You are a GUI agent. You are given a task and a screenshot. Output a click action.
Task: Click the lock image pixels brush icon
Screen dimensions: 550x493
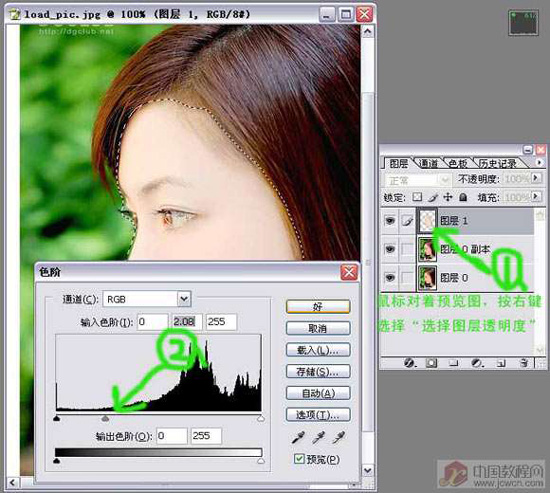[x=433, y=197]
